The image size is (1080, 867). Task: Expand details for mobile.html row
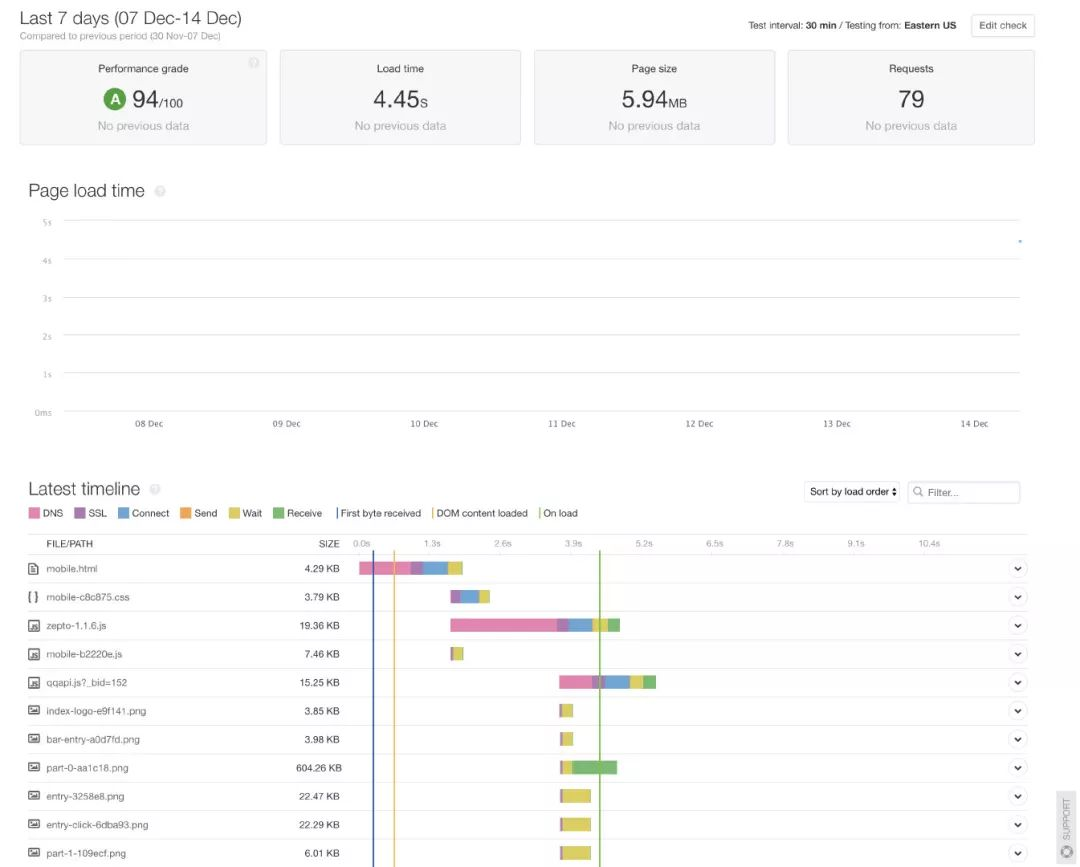point(1017,569)
